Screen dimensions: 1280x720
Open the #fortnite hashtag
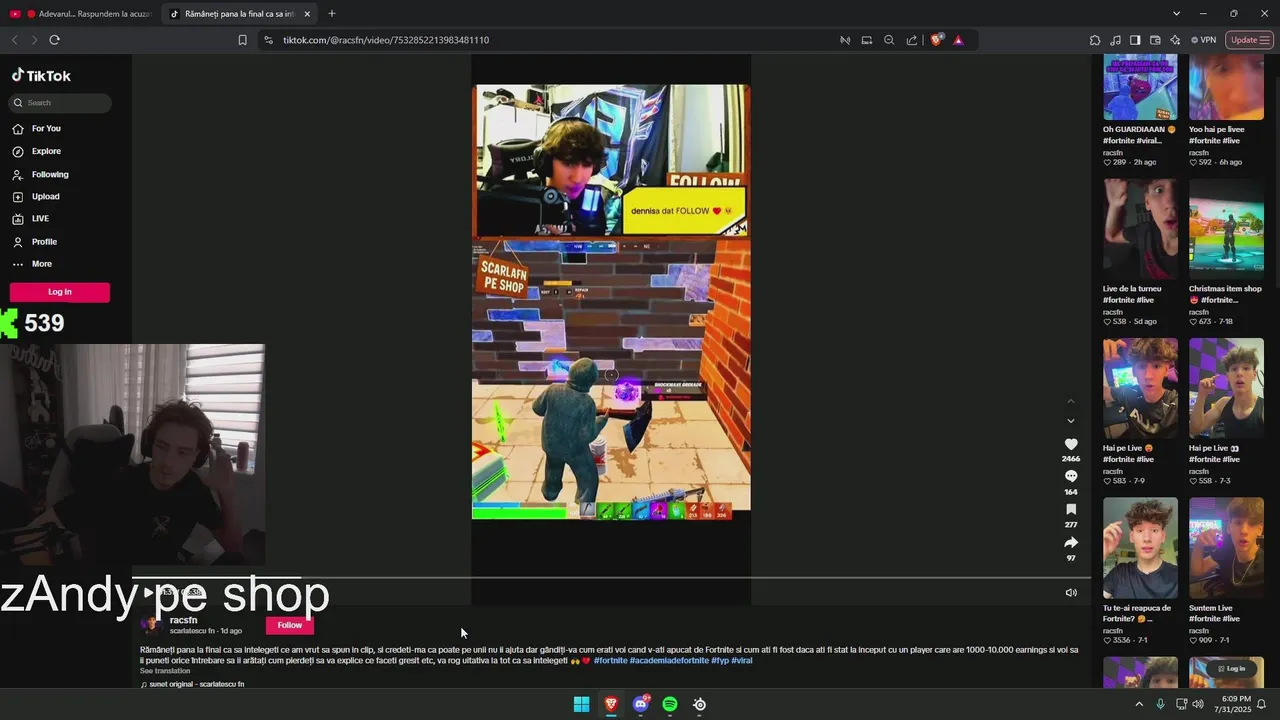tap(610, 661)
